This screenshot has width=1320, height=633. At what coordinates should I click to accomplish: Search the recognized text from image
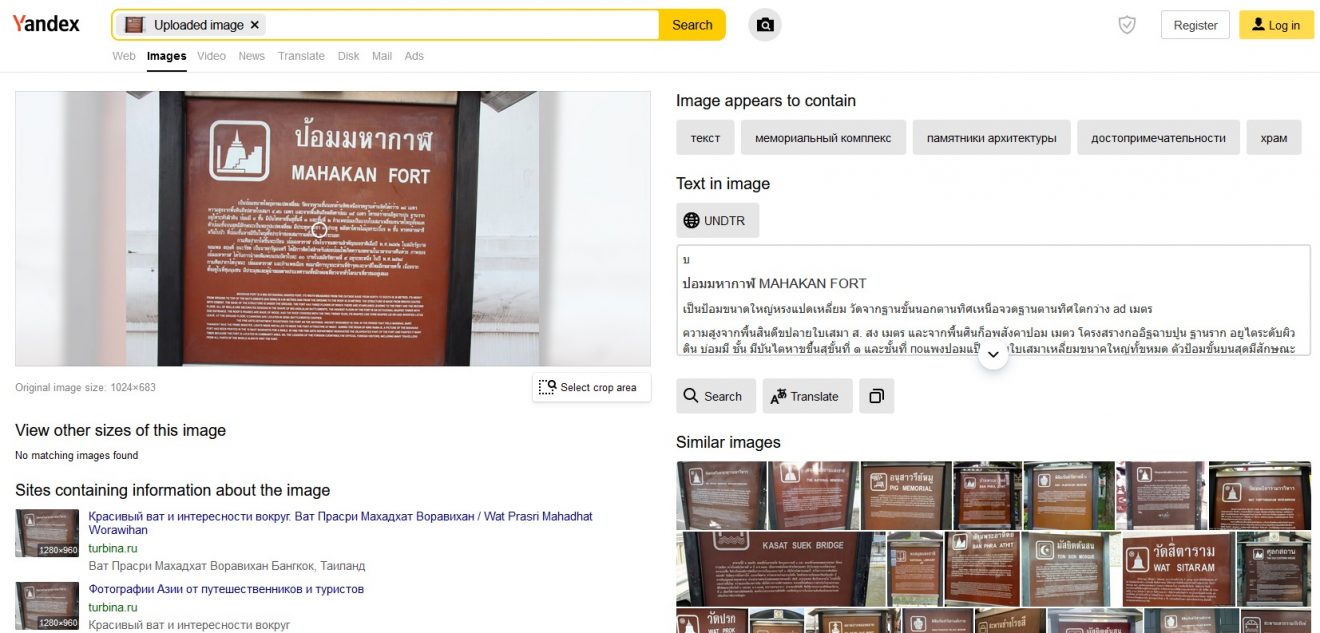point(714,396)
